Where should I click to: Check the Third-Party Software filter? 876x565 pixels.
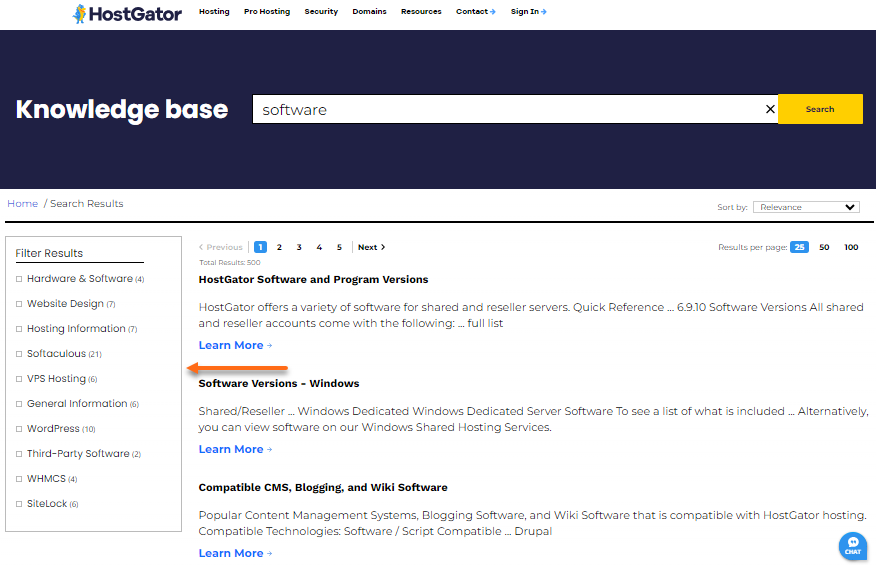pyautogui.click(x=19, y=454)
